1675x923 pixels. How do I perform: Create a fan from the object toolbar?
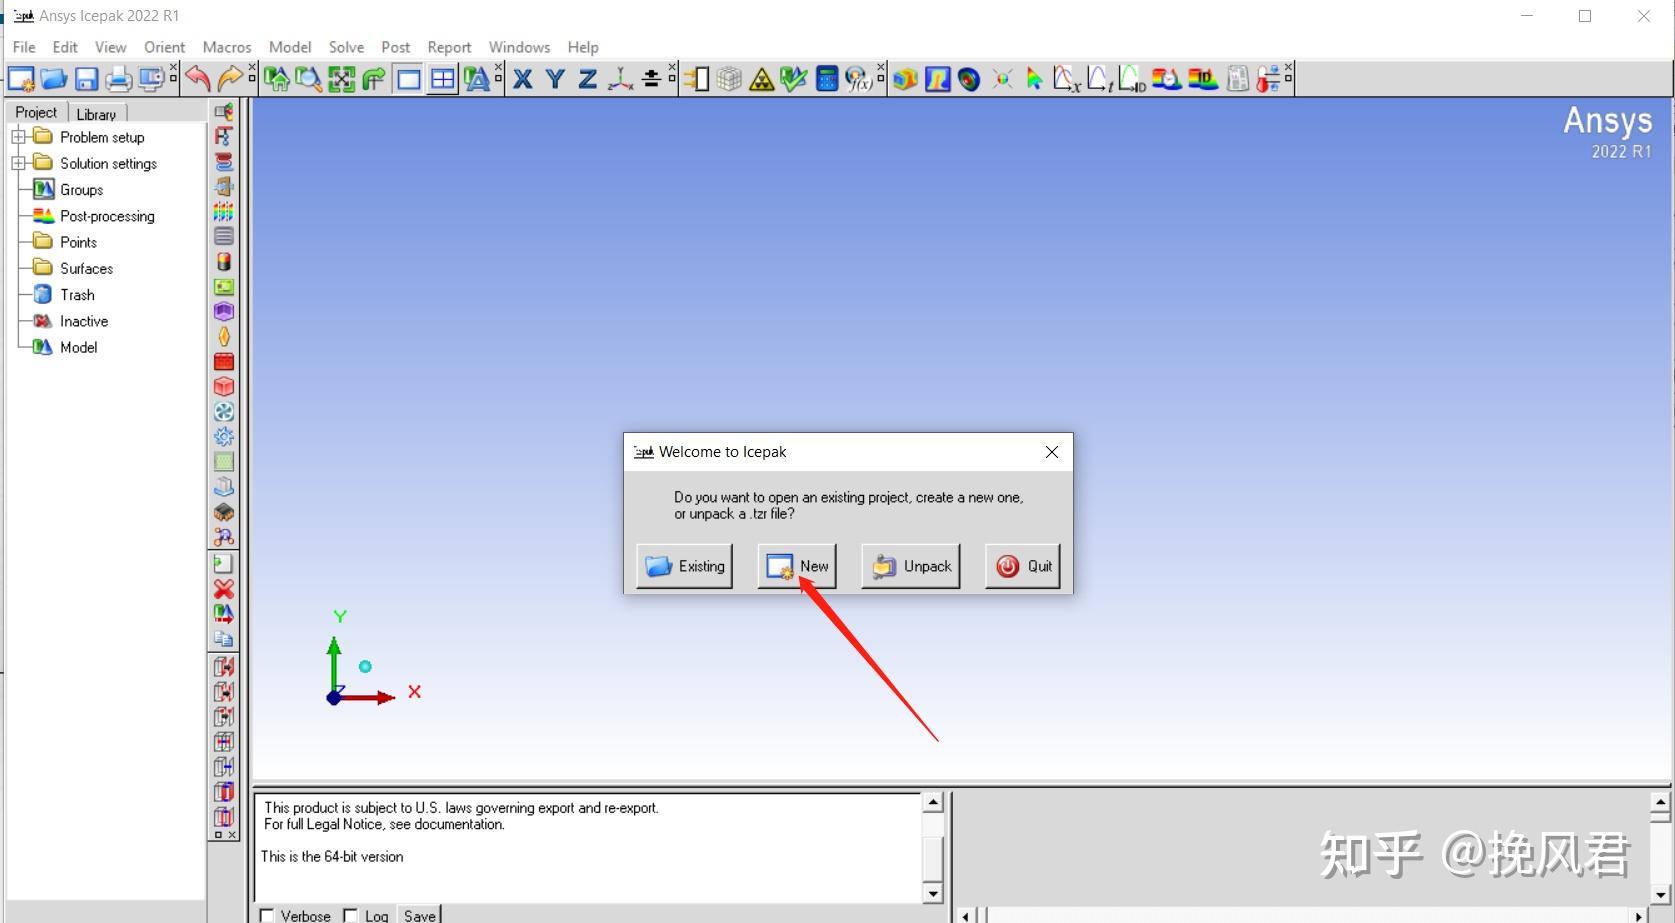[224, 412]
